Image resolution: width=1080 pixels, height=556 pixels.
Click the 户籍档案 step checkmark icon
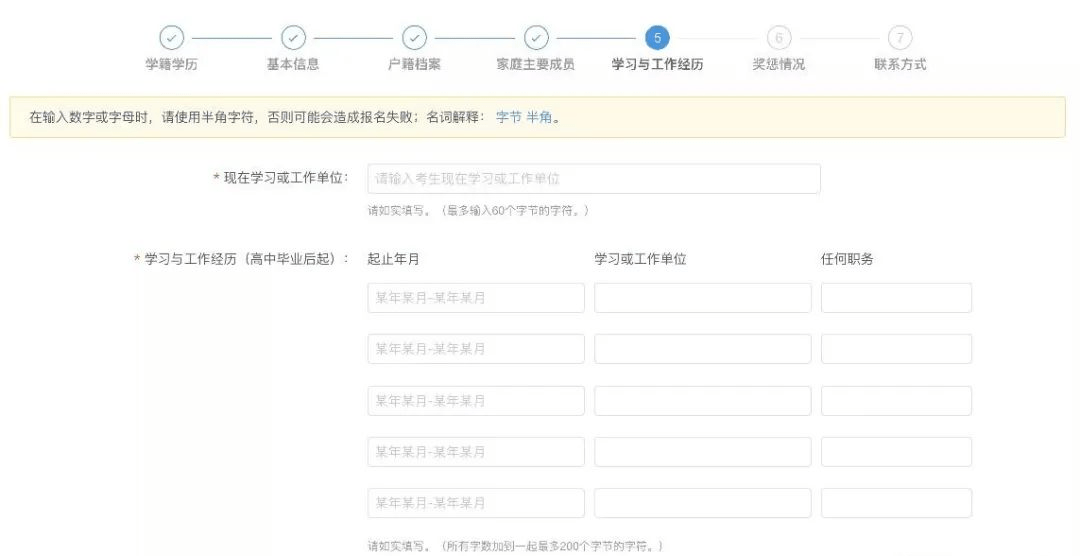(x=414, y=38)
